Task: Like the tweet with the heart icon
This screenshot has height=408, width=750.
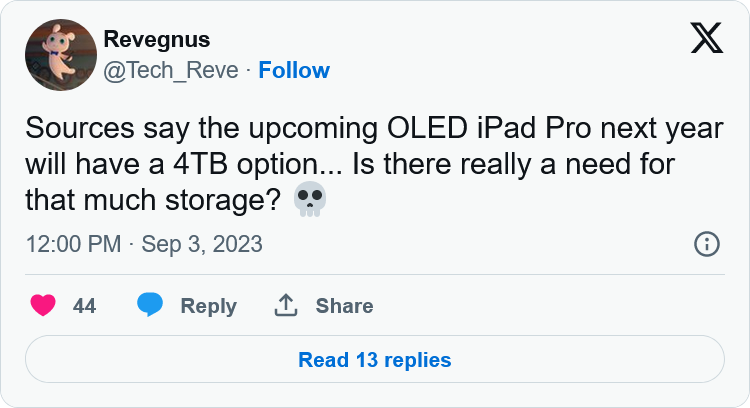Action: pyautogui.click(x=43, y=305)
